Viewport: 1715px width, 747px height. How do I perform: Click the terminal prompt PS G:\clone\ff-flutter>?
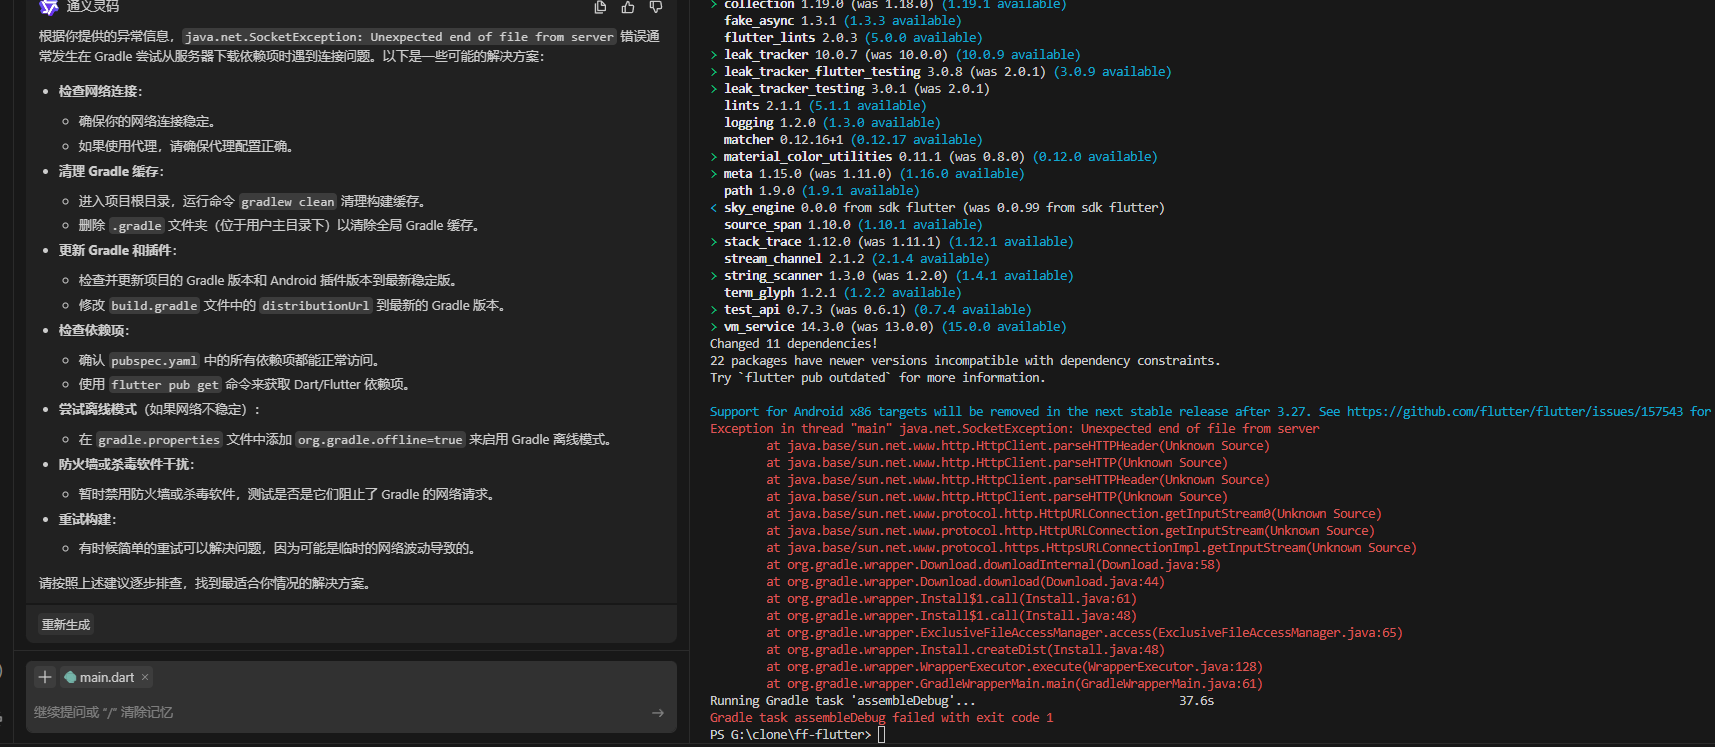790,735
